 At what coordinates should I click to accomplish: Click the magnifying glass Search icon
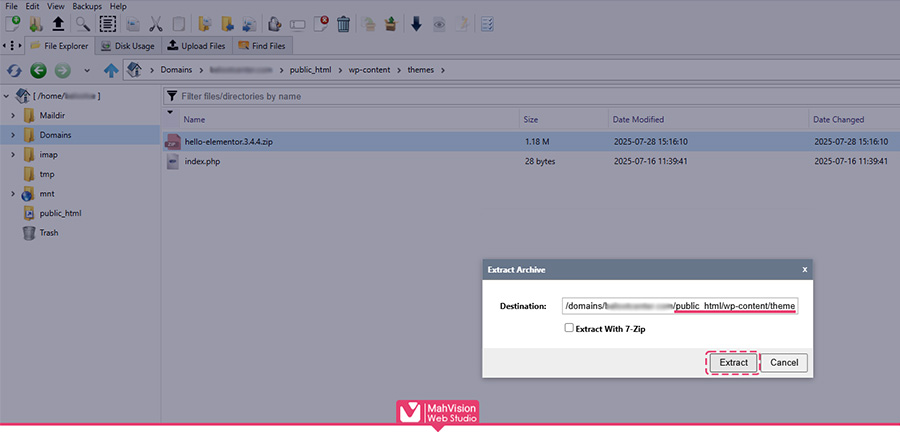(84, 24)
